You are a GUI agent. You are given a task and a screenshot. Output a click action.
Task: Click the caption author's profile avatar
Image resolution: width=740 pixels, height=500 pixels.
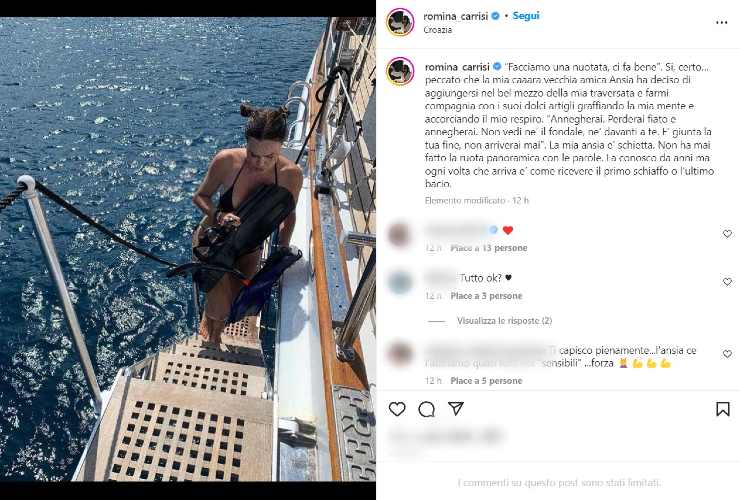(x=400, y=71)
